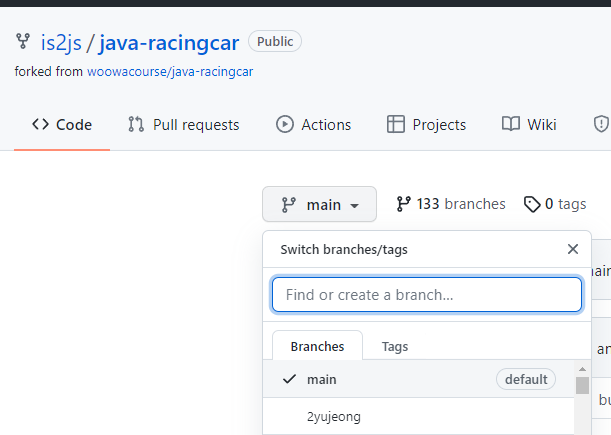The width and height of the screenshot is (611, 435).
Task: Open the is2js owner profile link
Action: (x=61, y=42)
